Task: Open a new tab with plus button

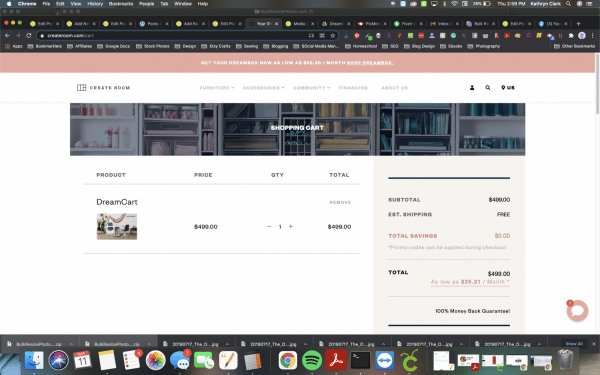Action: pyautogui.click(x=578, y=23)
